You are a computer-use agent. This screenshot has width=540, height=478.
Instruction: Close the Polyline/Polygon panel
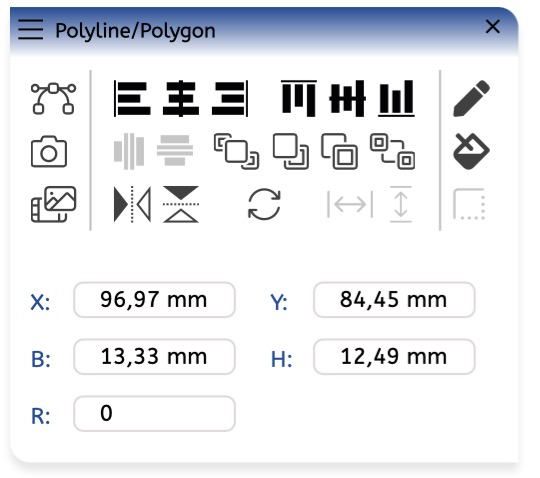point(492,27)
